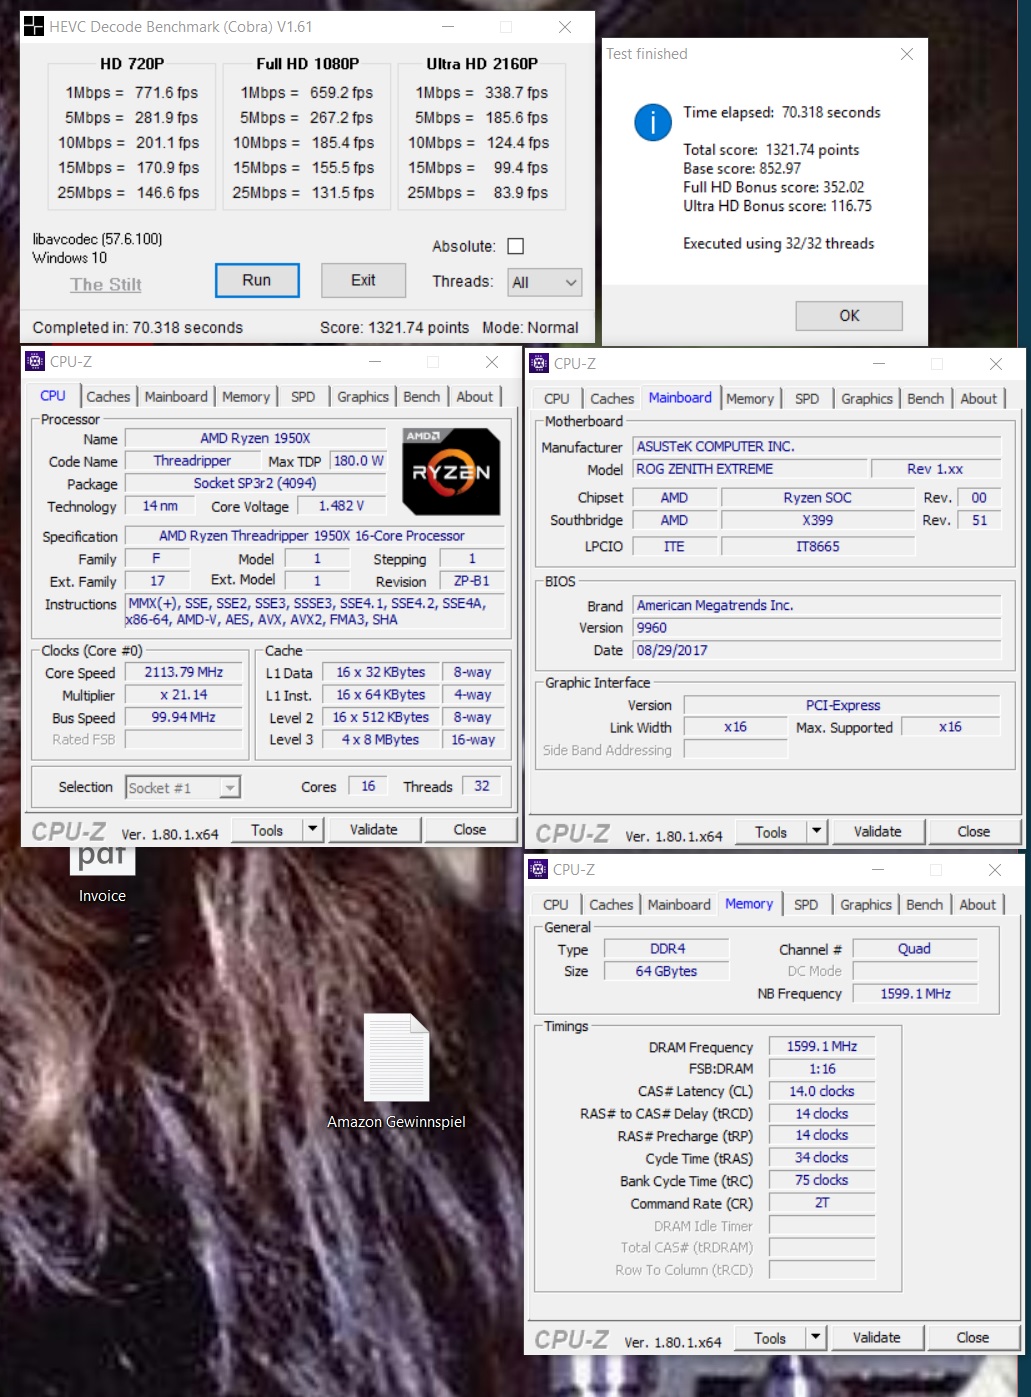Open Mainboard tab in CPU window
The height and width of the screenshot is (1397, 1031).
tap(176, 397)
